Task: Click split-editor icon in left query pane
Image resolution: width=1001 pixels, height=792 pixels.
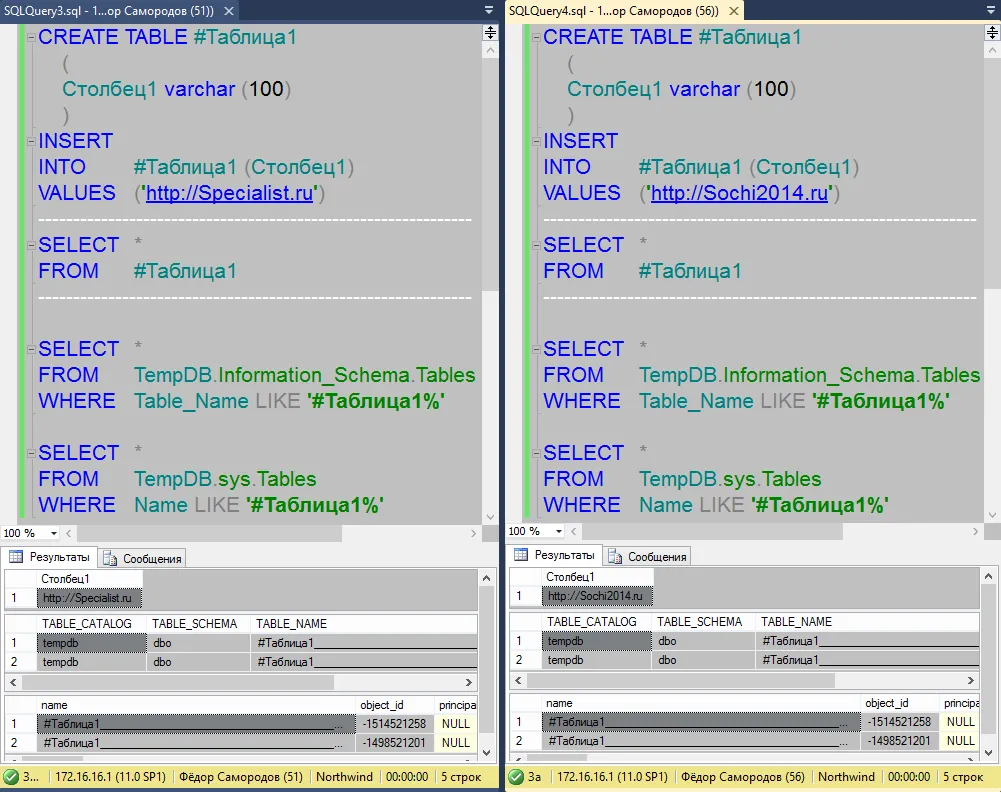Action: coord(490,33)
